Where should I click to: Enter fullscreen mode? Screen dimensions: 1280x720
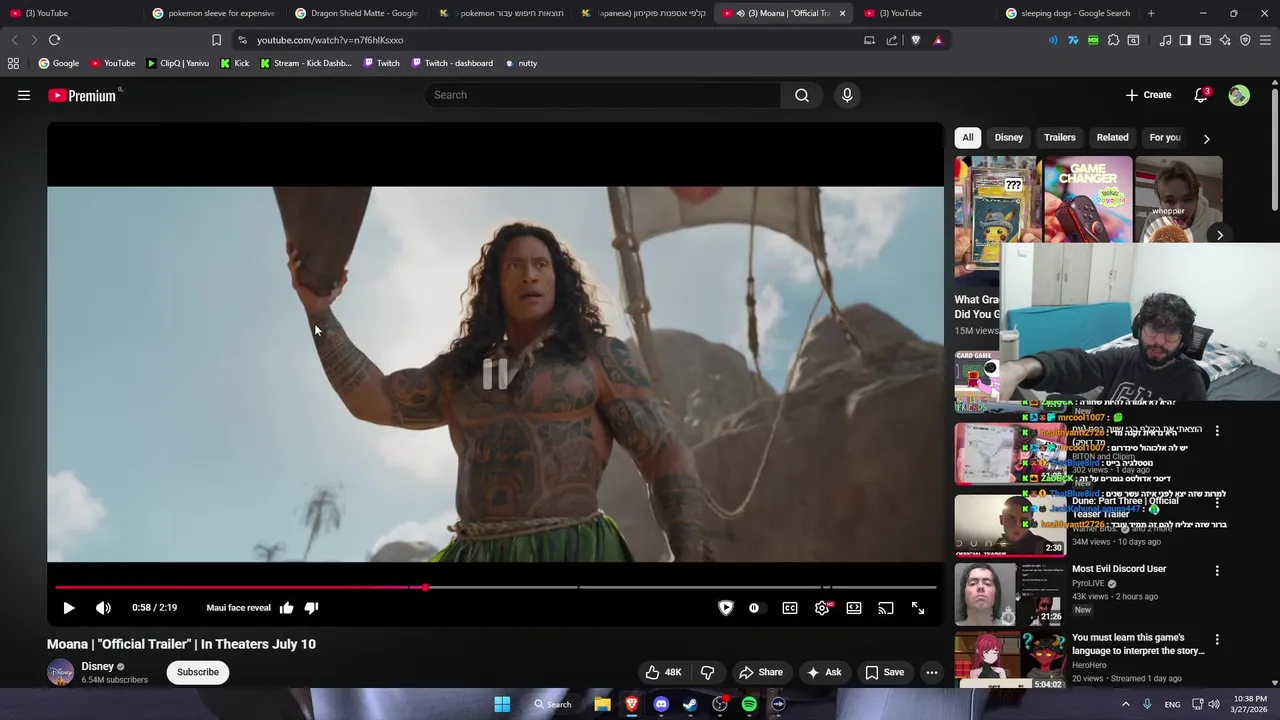[x=918, y=608]
